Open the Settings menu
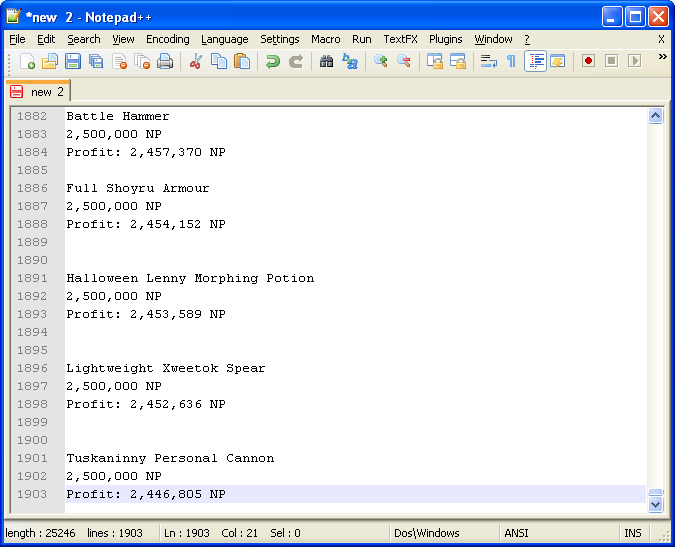The height and width of the screenshot is (547, 675). 280,39
